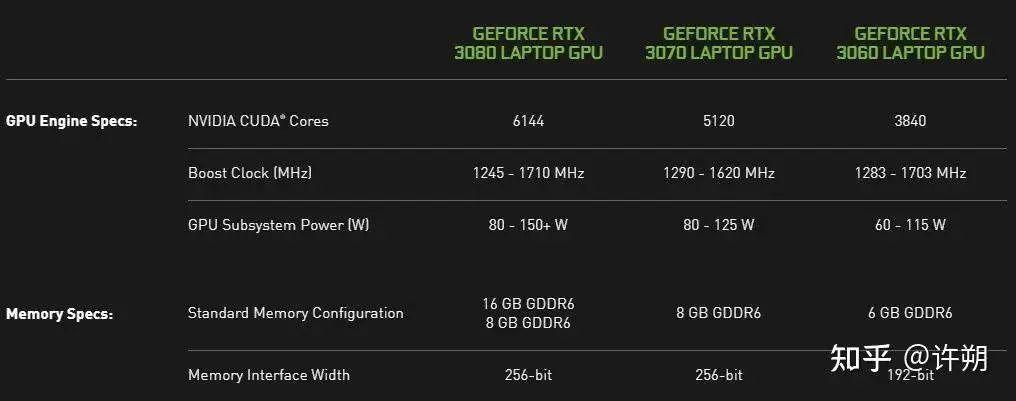1016x401 pixels.
Task: Click the 6144 CUDA cores value
Action: click(528, 121)
